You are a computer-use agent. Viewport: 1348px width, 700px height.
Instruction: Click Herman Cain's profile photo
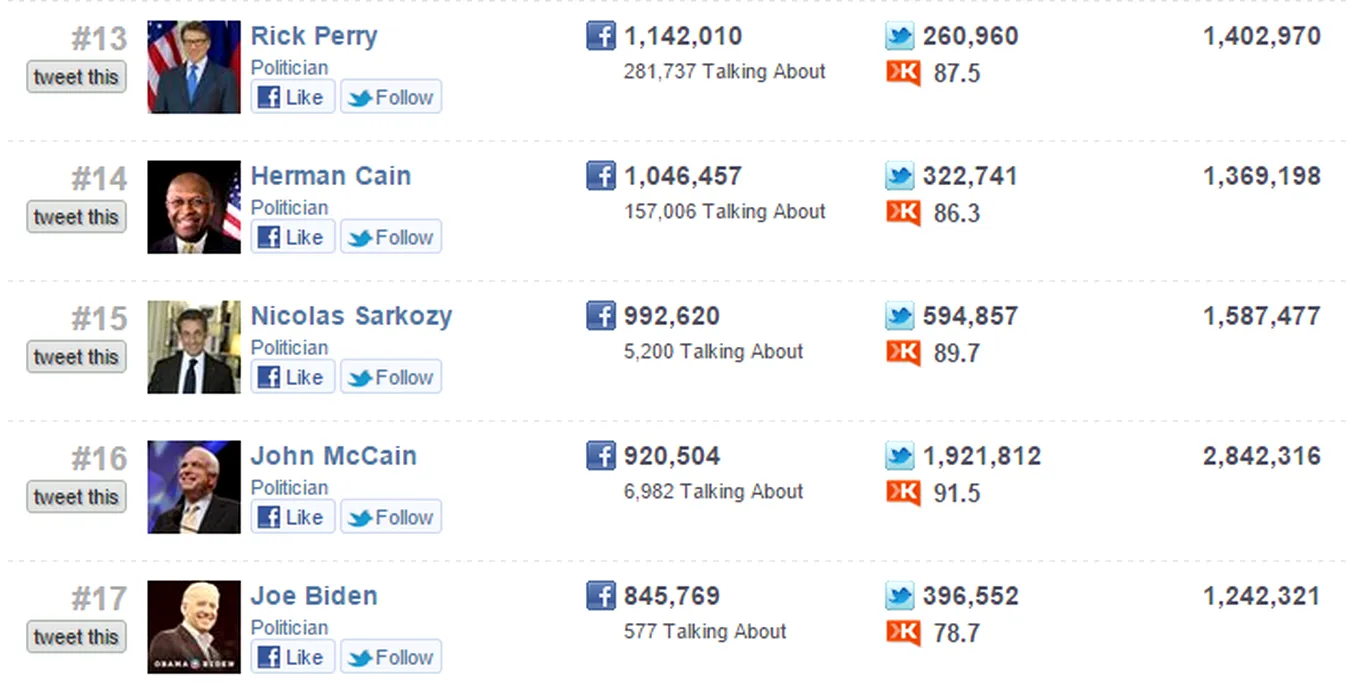point(194,207)
